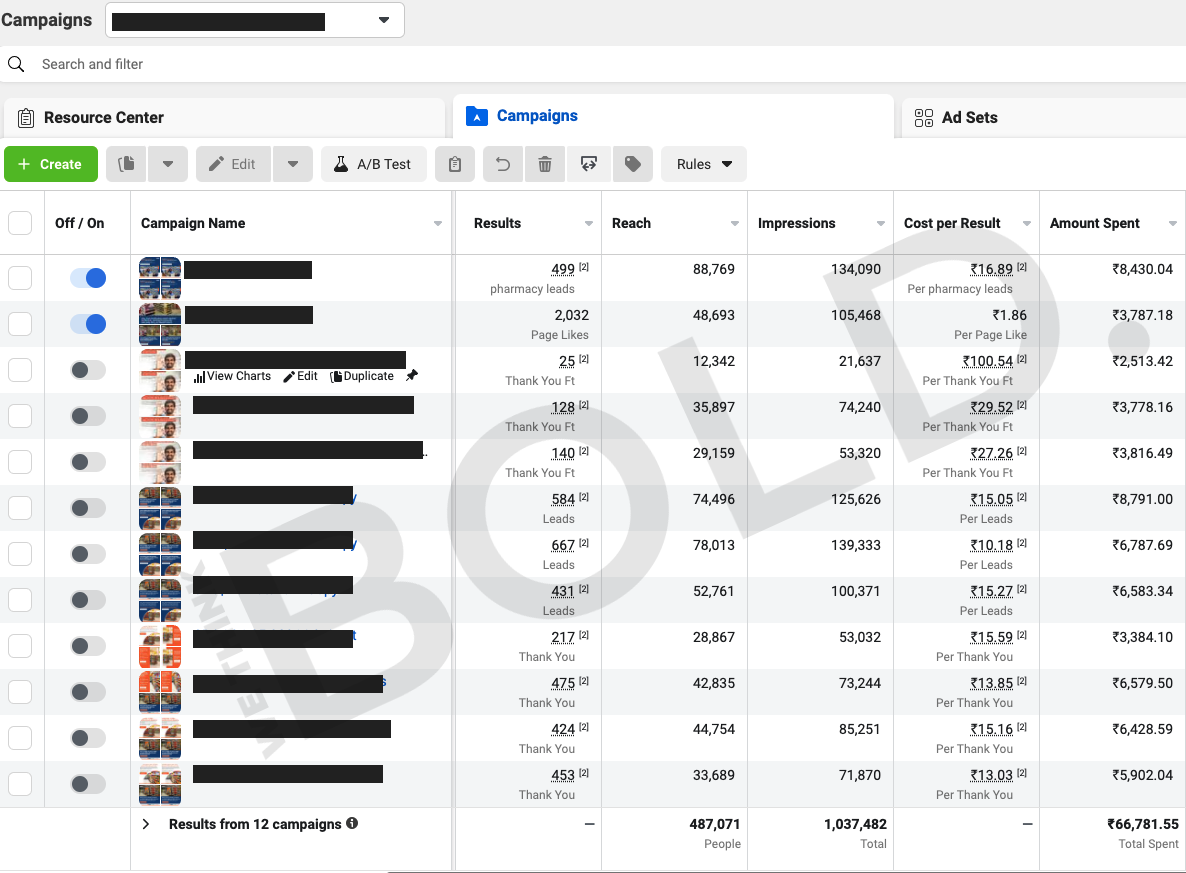The height and width of the screenshot is (873, 1186).
Task: Toggle the Page Likes campaign switch
Action: 88,324
